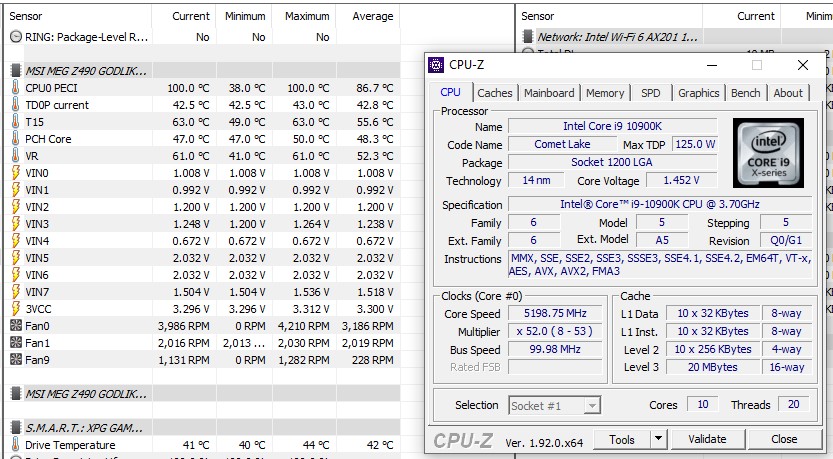833x459 pixels.
Task: Click the thermometer icon beside PCH Core
Action: click(x=16, y=139)
